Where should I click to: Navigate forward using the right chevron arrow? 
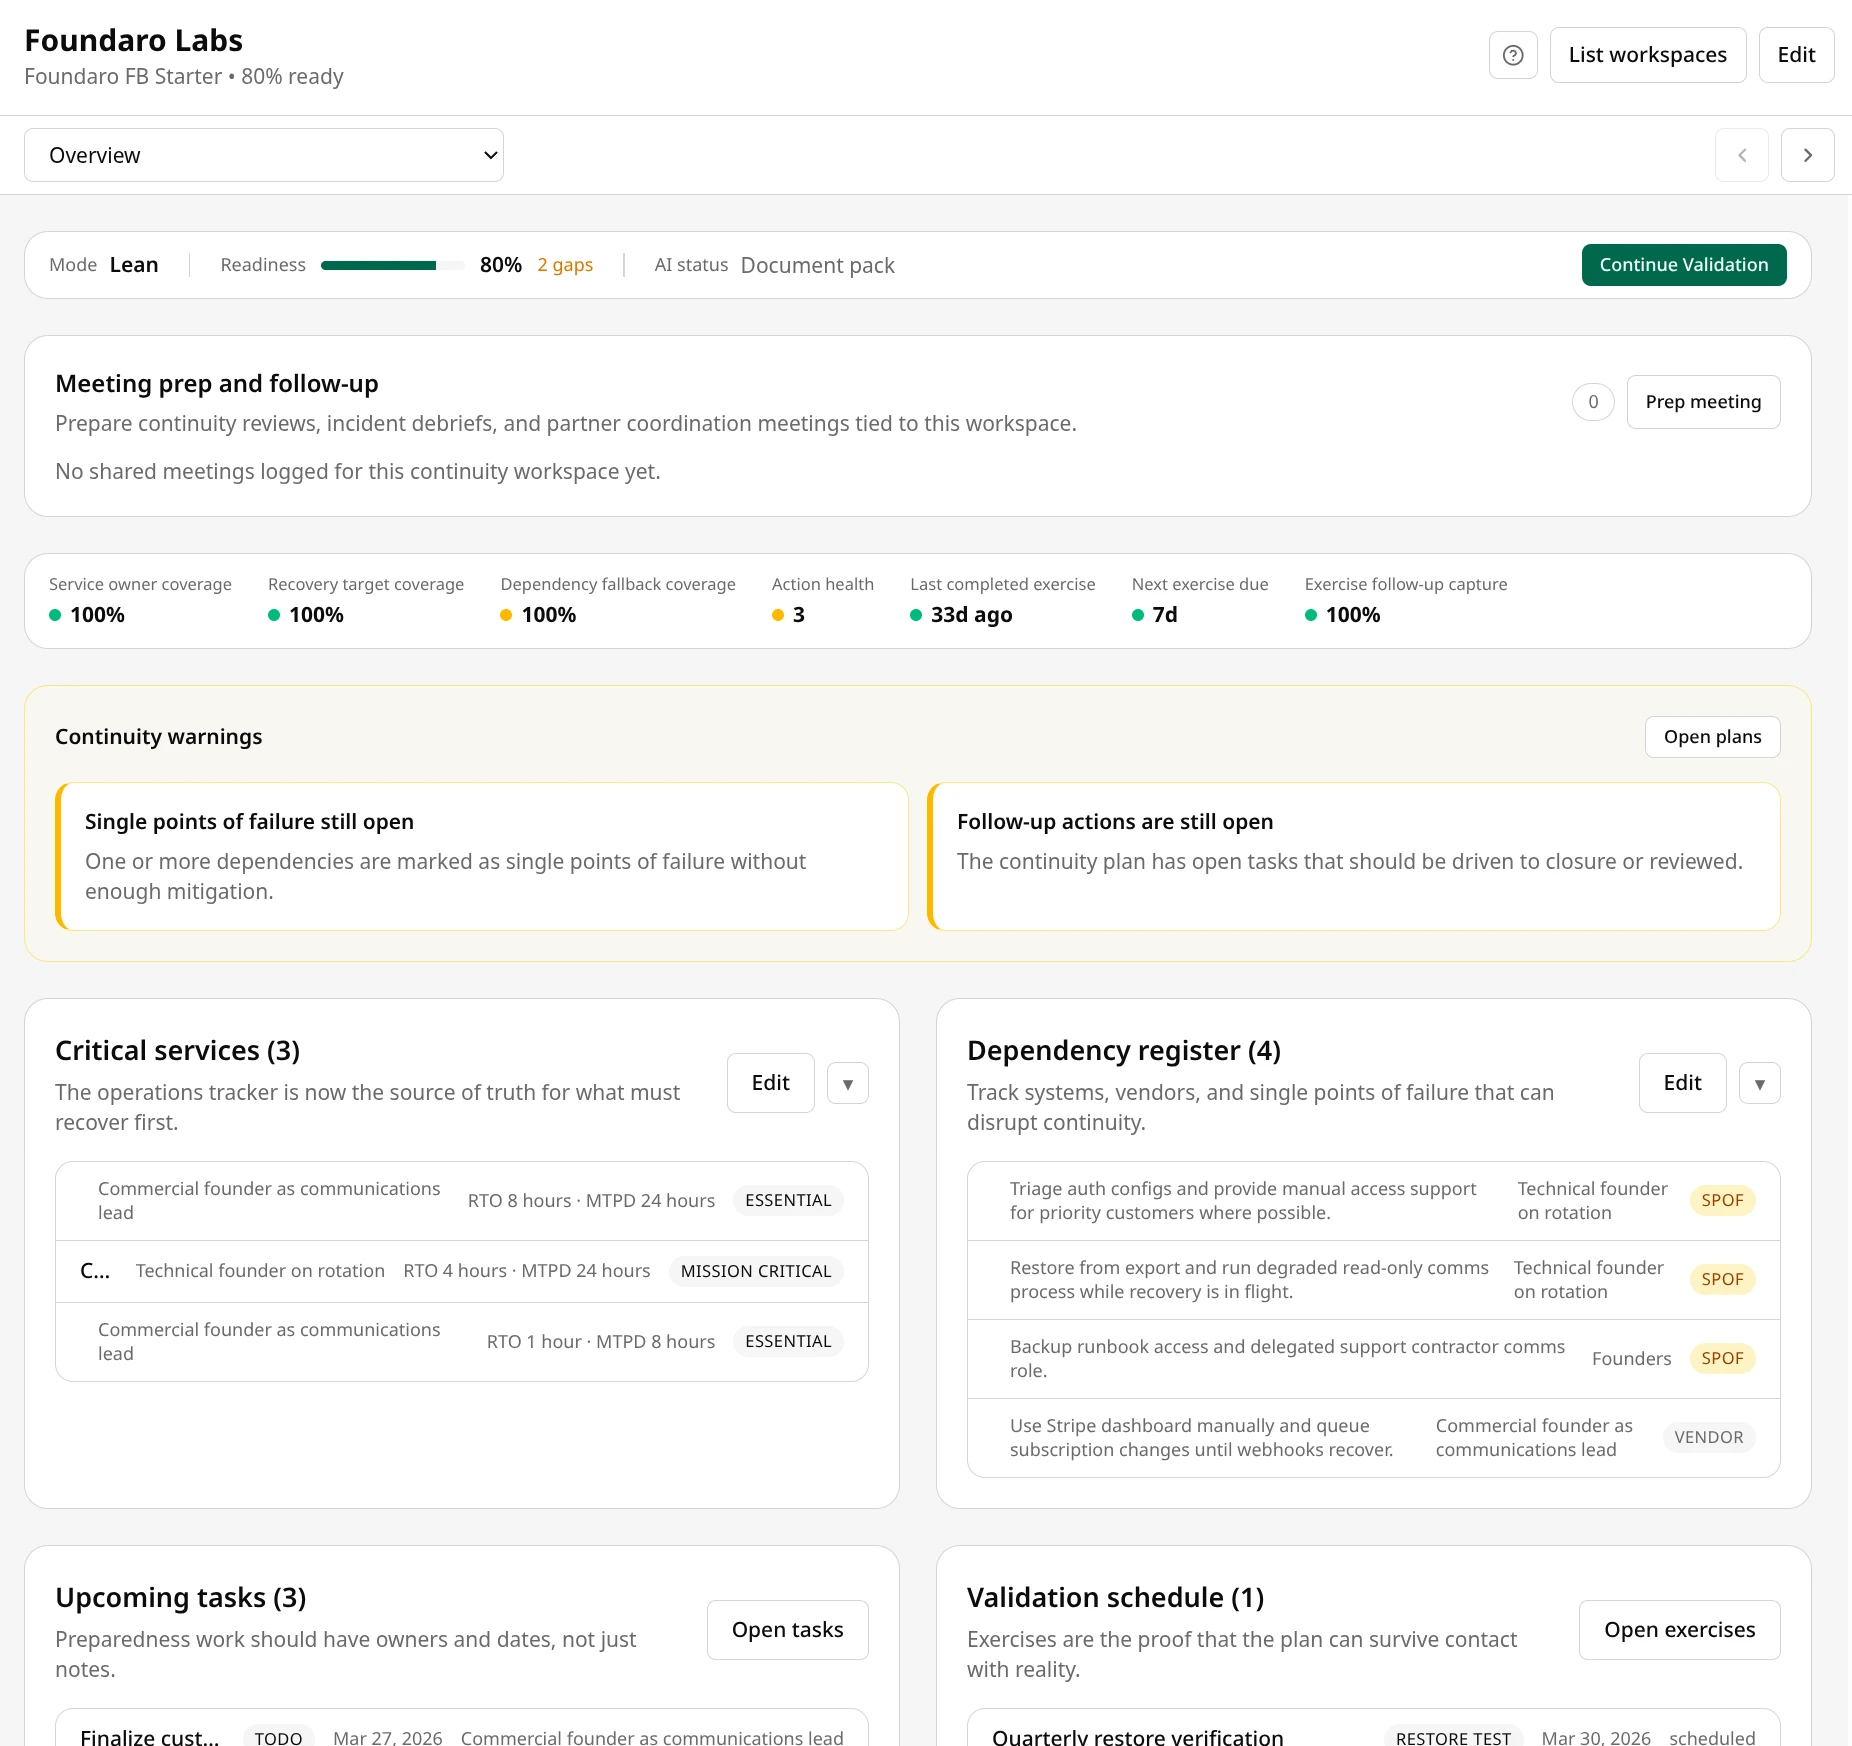pyautogui.click(x=1808, y=155)
